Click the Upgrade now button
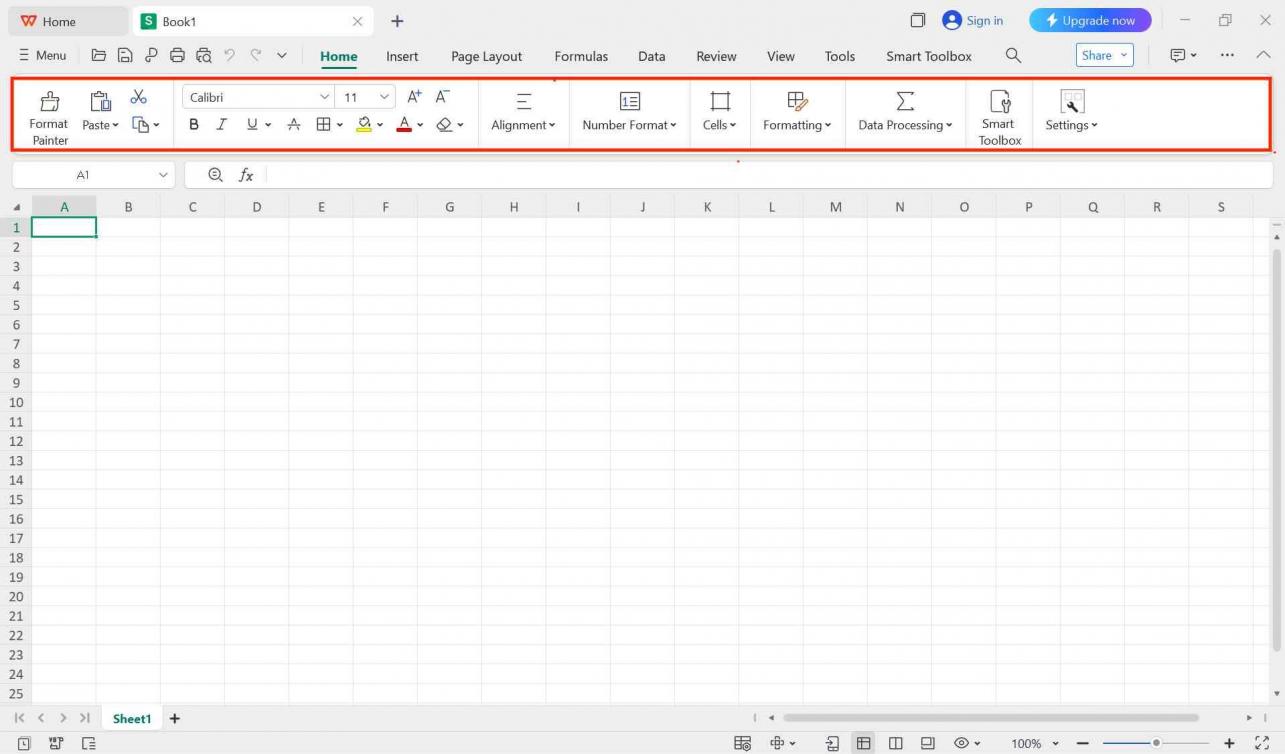The width and height of the screenshot is (1285, 754). pos(1090,20)
